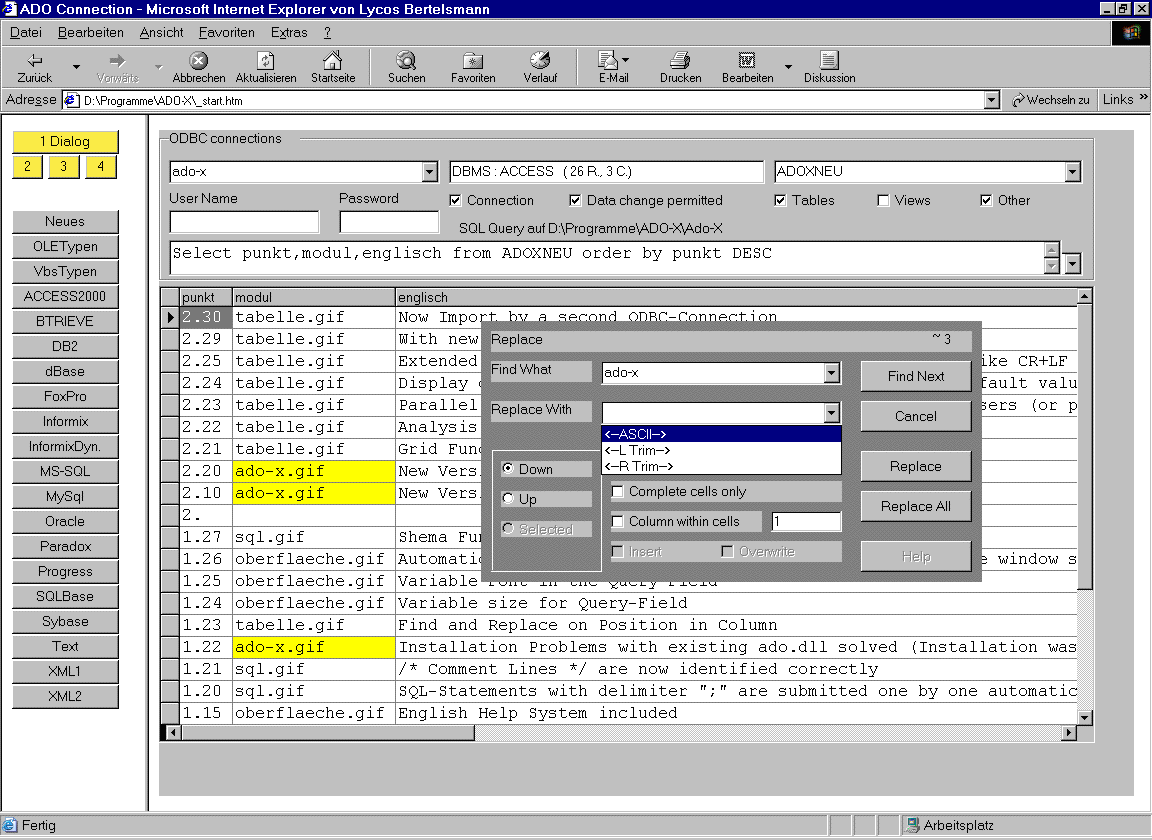Open the Find What dropdown arrow

832,373
